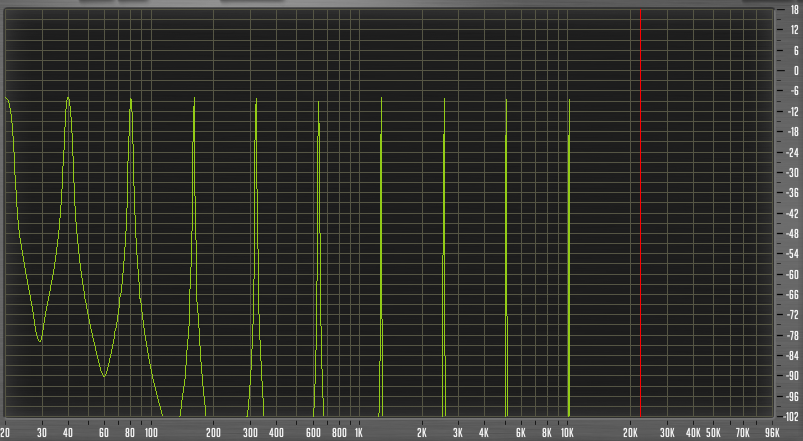The image size is (803, 441).
Task: Click the "40K" frequency axis label
Action: point(693,433)
